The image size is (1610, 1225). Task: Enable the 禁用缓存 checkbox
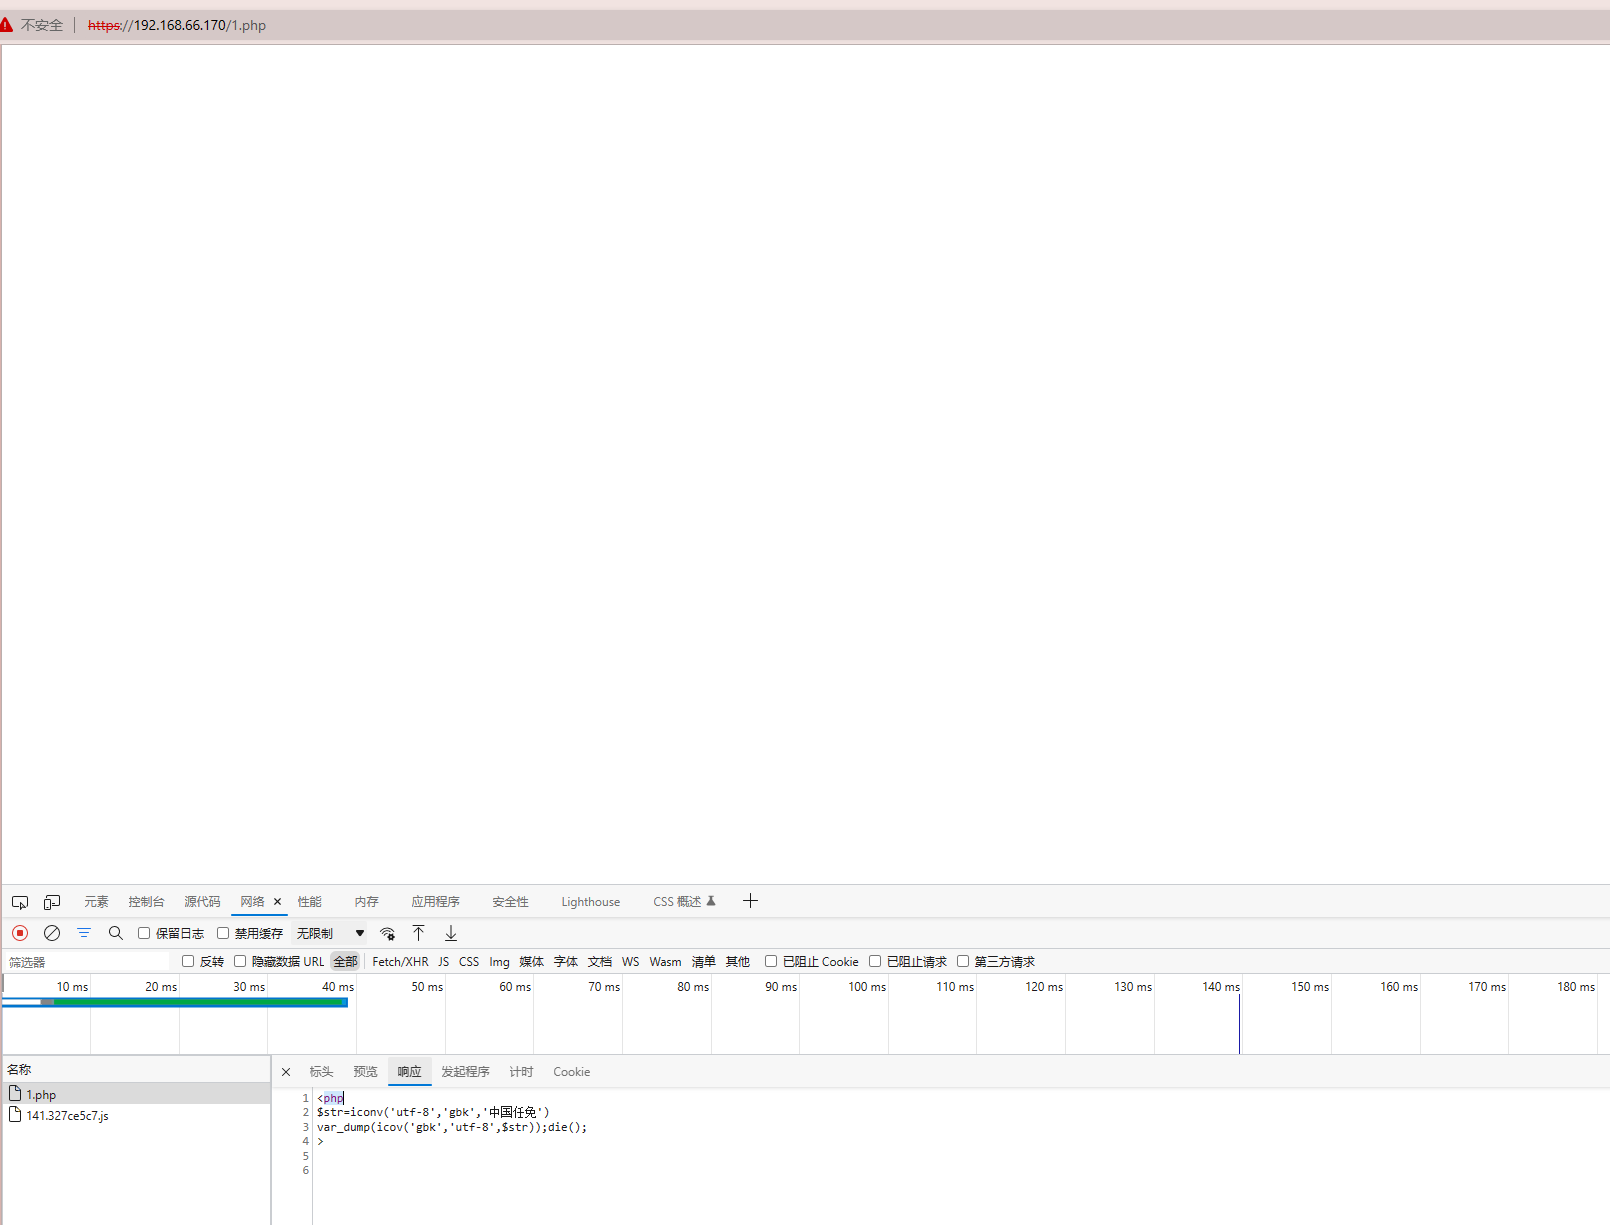point(223,933)
